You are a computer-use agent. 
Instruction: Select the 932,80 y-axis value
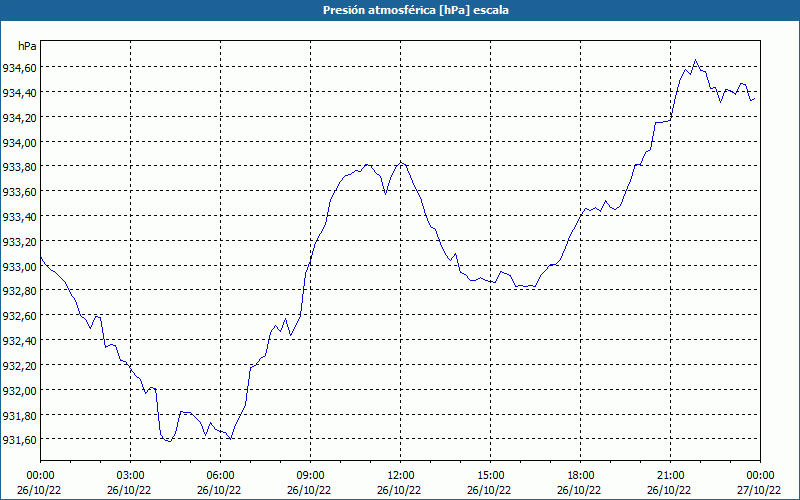pos(19,291)
